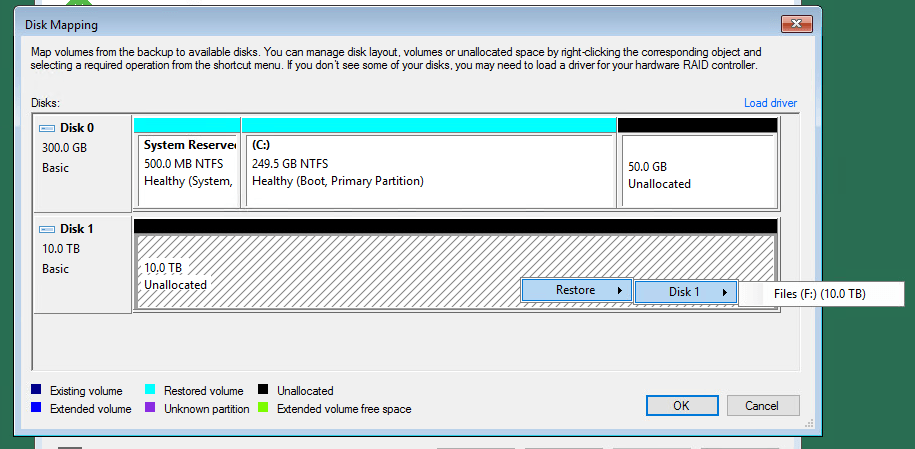Image resolution: width=915 pixels, height=449 pixels.
Task: Click the Extended volume legend swatch
Action: coord(36,408)
